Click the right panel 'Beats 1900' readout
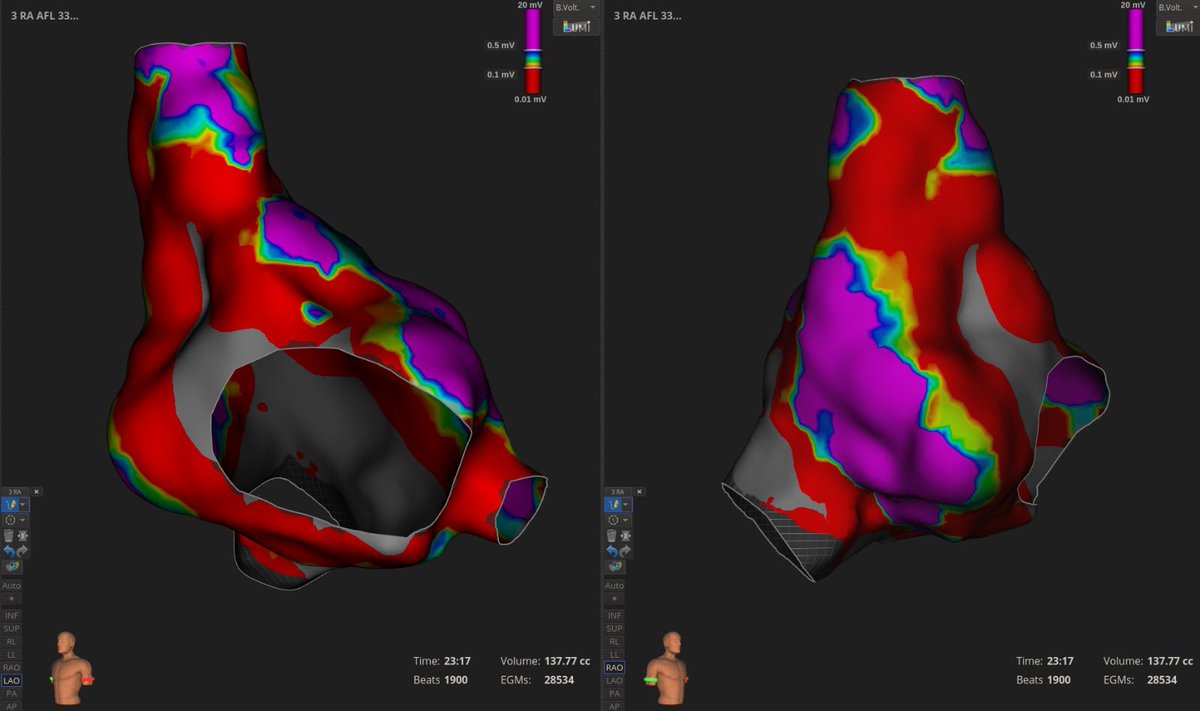This screenshot has width=1200, height=711. [x=1044, y=679]
